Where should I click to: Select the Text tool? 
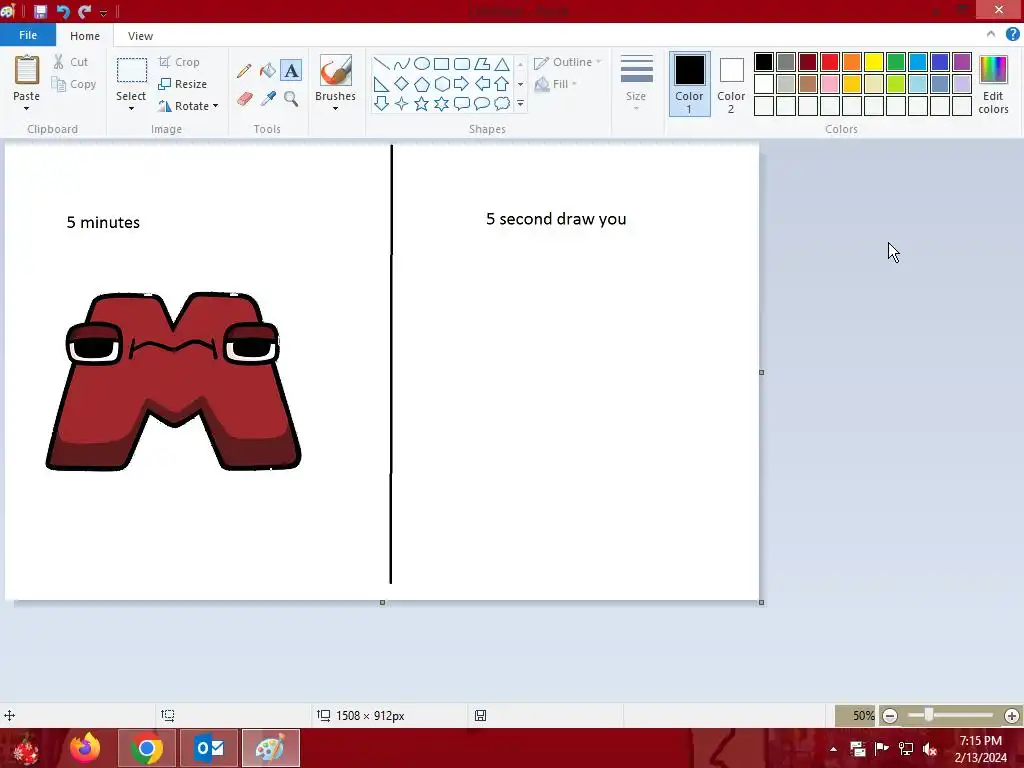coord(291,71)
